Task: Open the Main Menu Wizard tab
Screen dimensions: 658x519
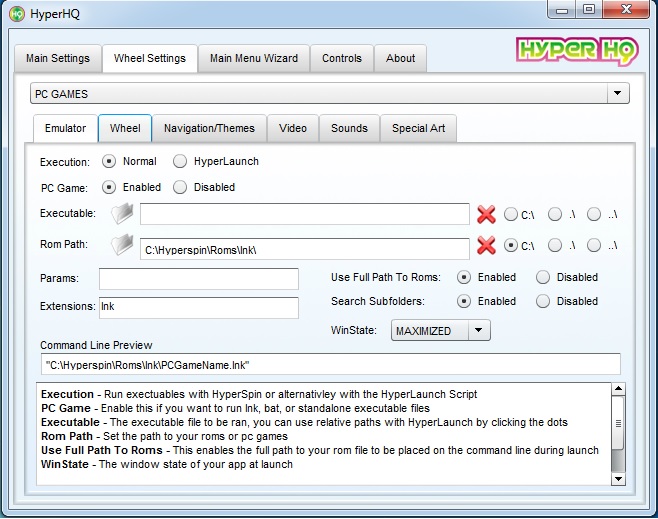Action: (x=254, y=58)
